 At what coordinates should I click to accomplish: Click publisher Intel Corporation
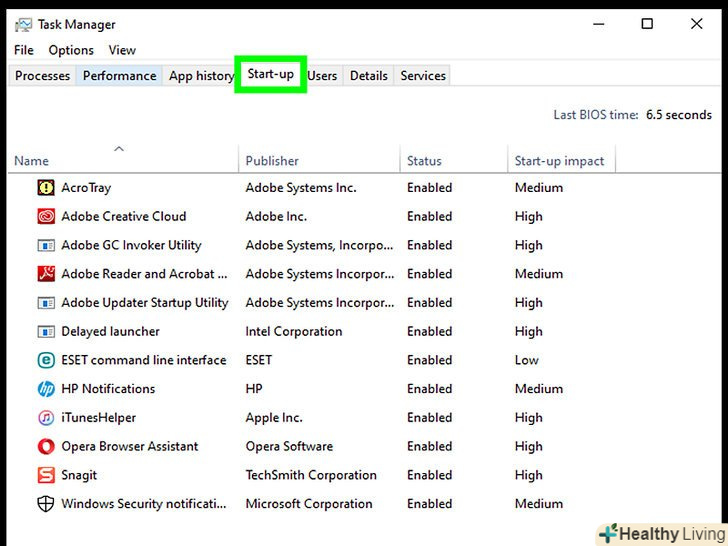click(294, 332)
